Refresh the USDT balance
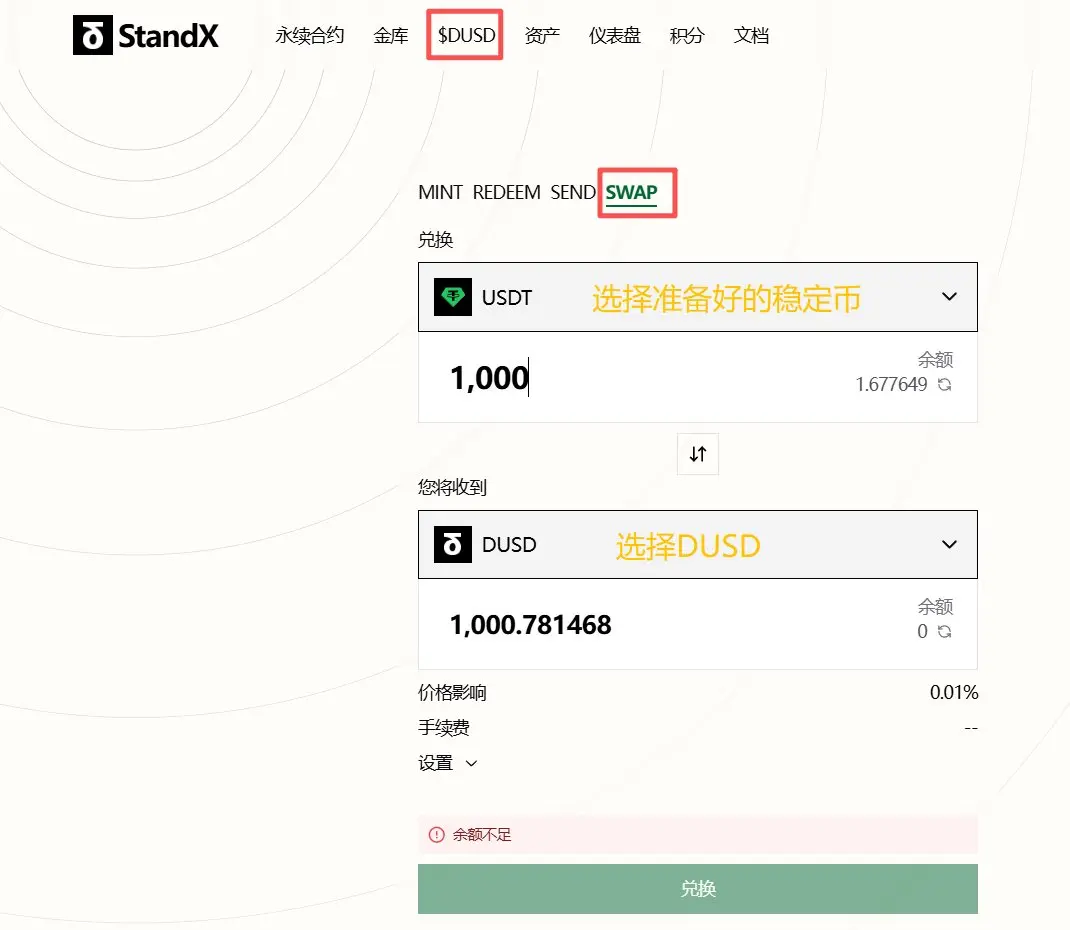This screenshot has height=930, width=1070. [x=944, y=385]
